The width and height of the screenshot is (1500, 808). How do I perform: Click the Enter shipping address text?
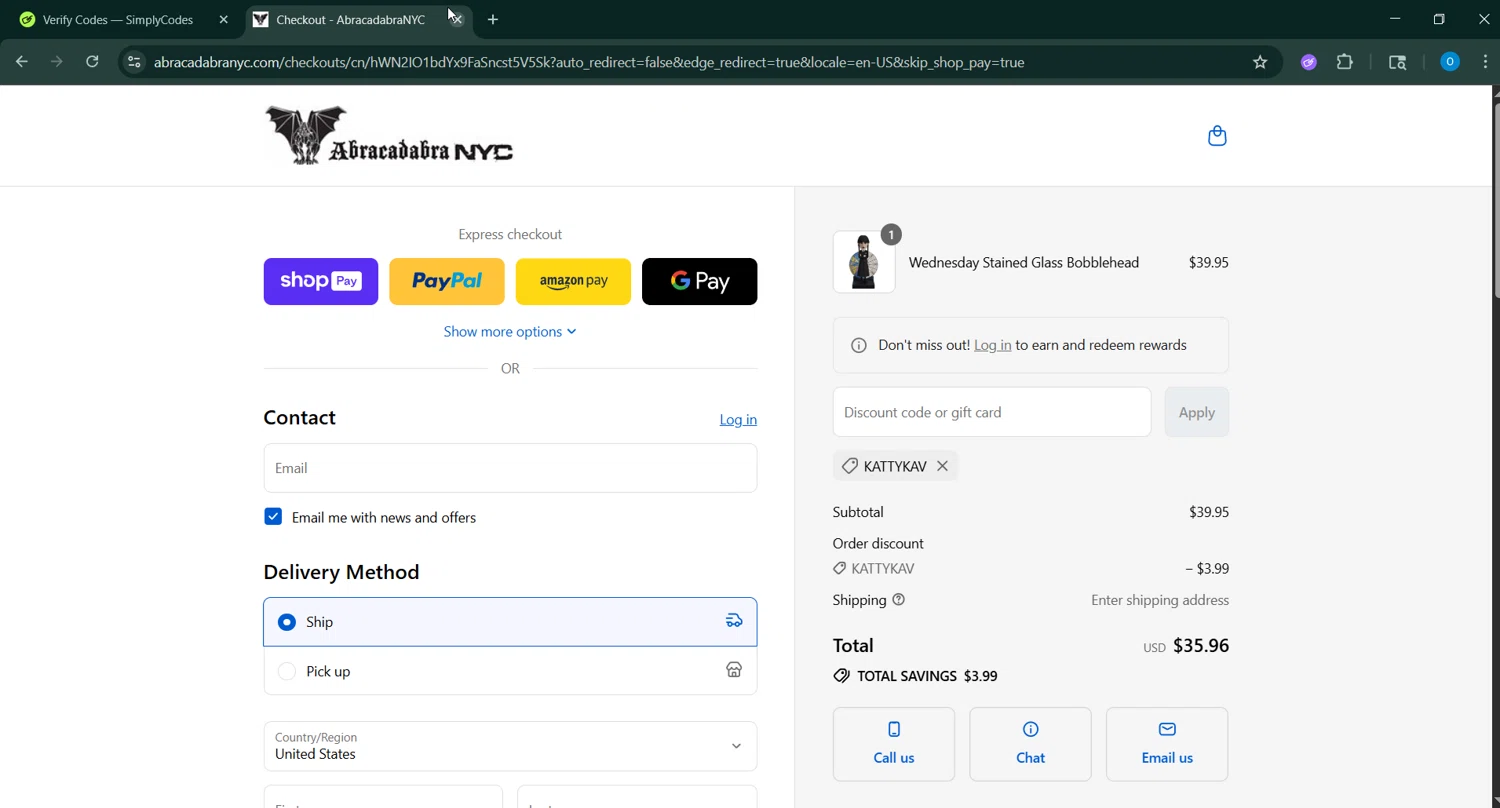1160,600
